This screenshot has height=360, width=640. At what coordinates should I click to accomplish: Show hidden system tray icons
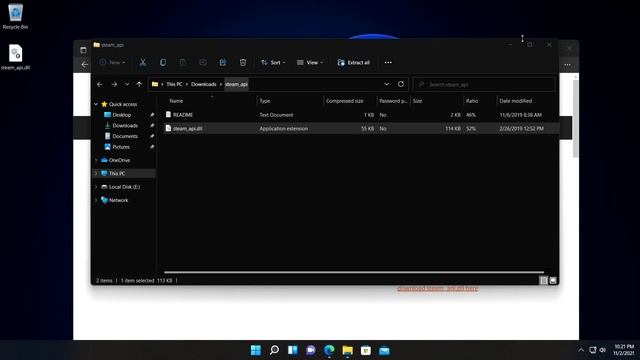(x=581, y=350)
